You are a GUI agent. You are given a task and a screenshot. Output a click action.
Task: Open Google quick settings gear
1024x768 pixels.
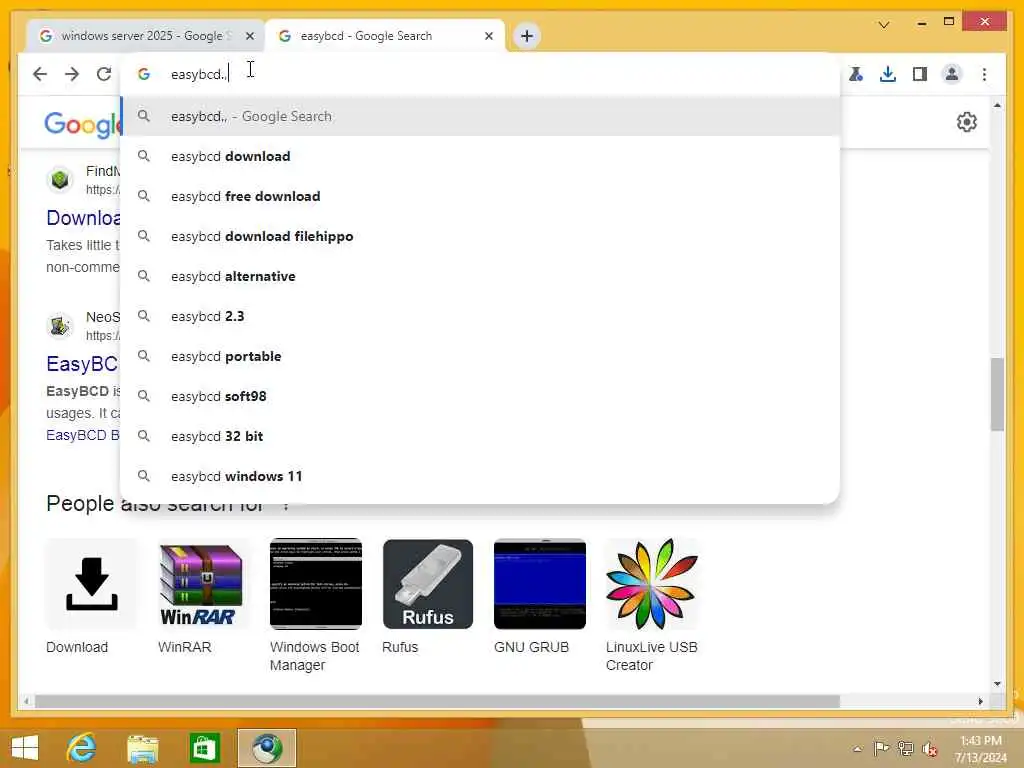coord(967,122)
